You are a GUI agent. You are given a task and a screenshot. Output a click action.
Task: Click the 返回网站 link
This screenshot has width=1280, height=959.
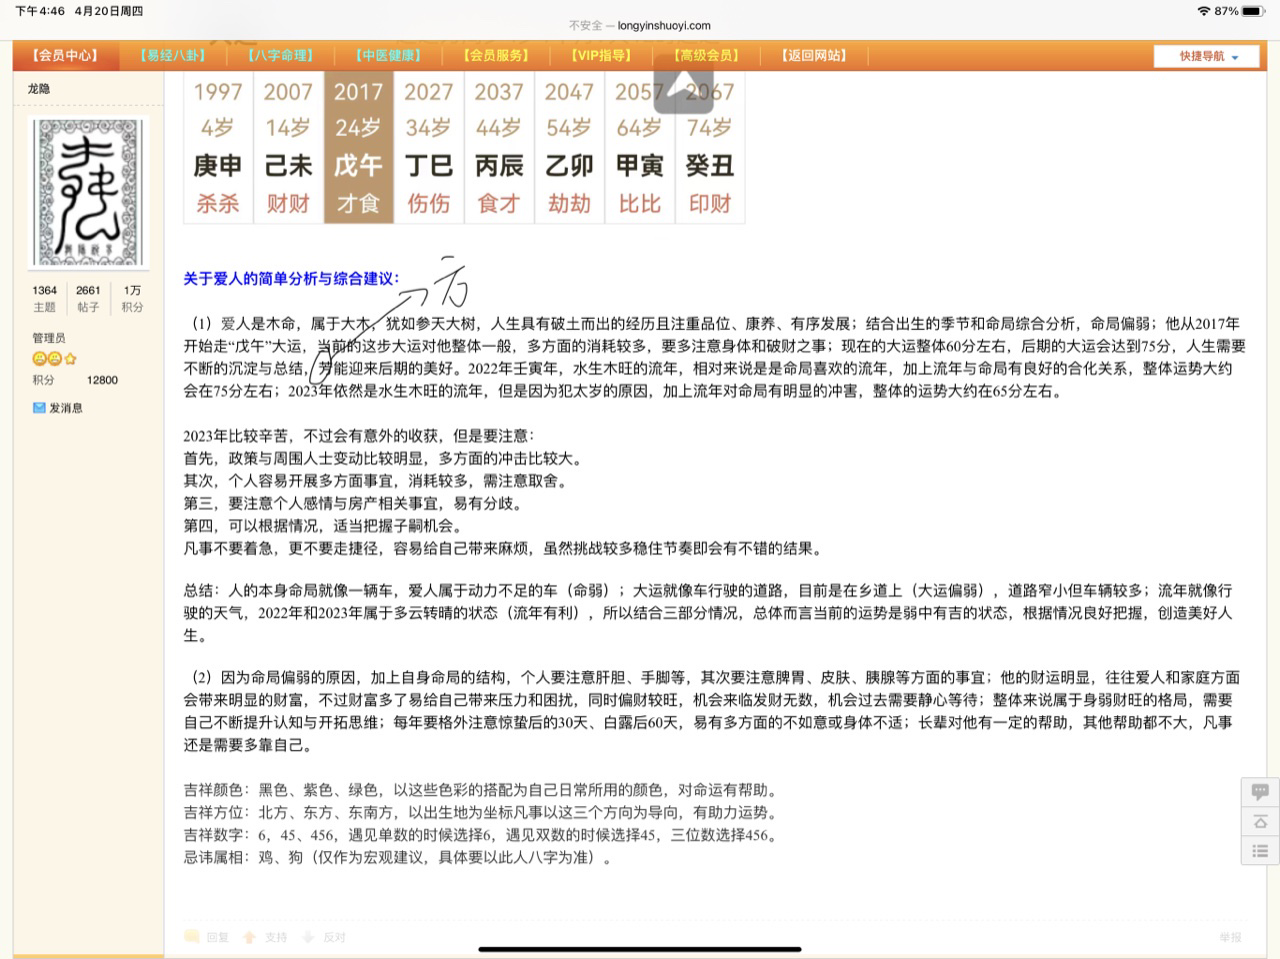click(813, 56)
